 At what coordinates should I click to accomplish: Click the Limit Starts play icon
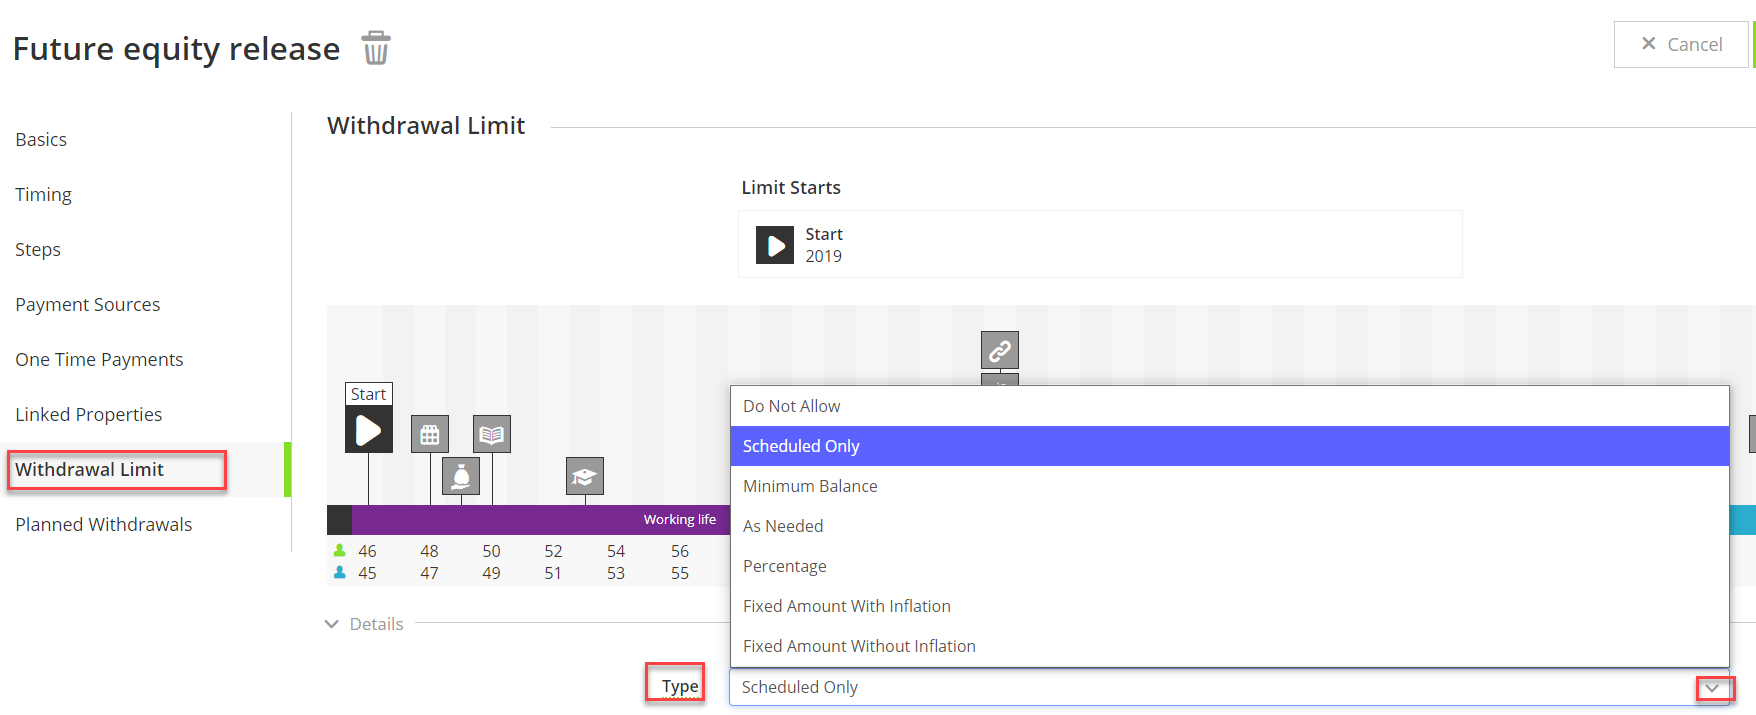[775, 245]
